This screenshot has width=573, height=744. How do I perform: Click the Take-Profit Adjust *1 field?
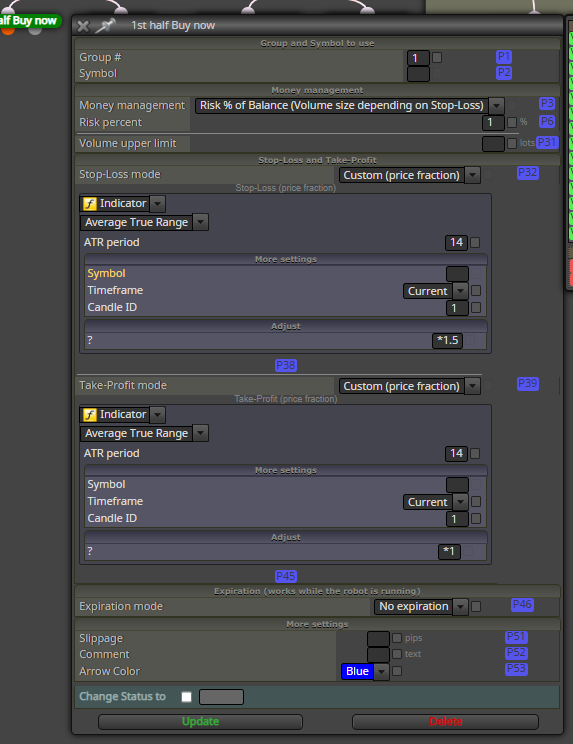449,551
